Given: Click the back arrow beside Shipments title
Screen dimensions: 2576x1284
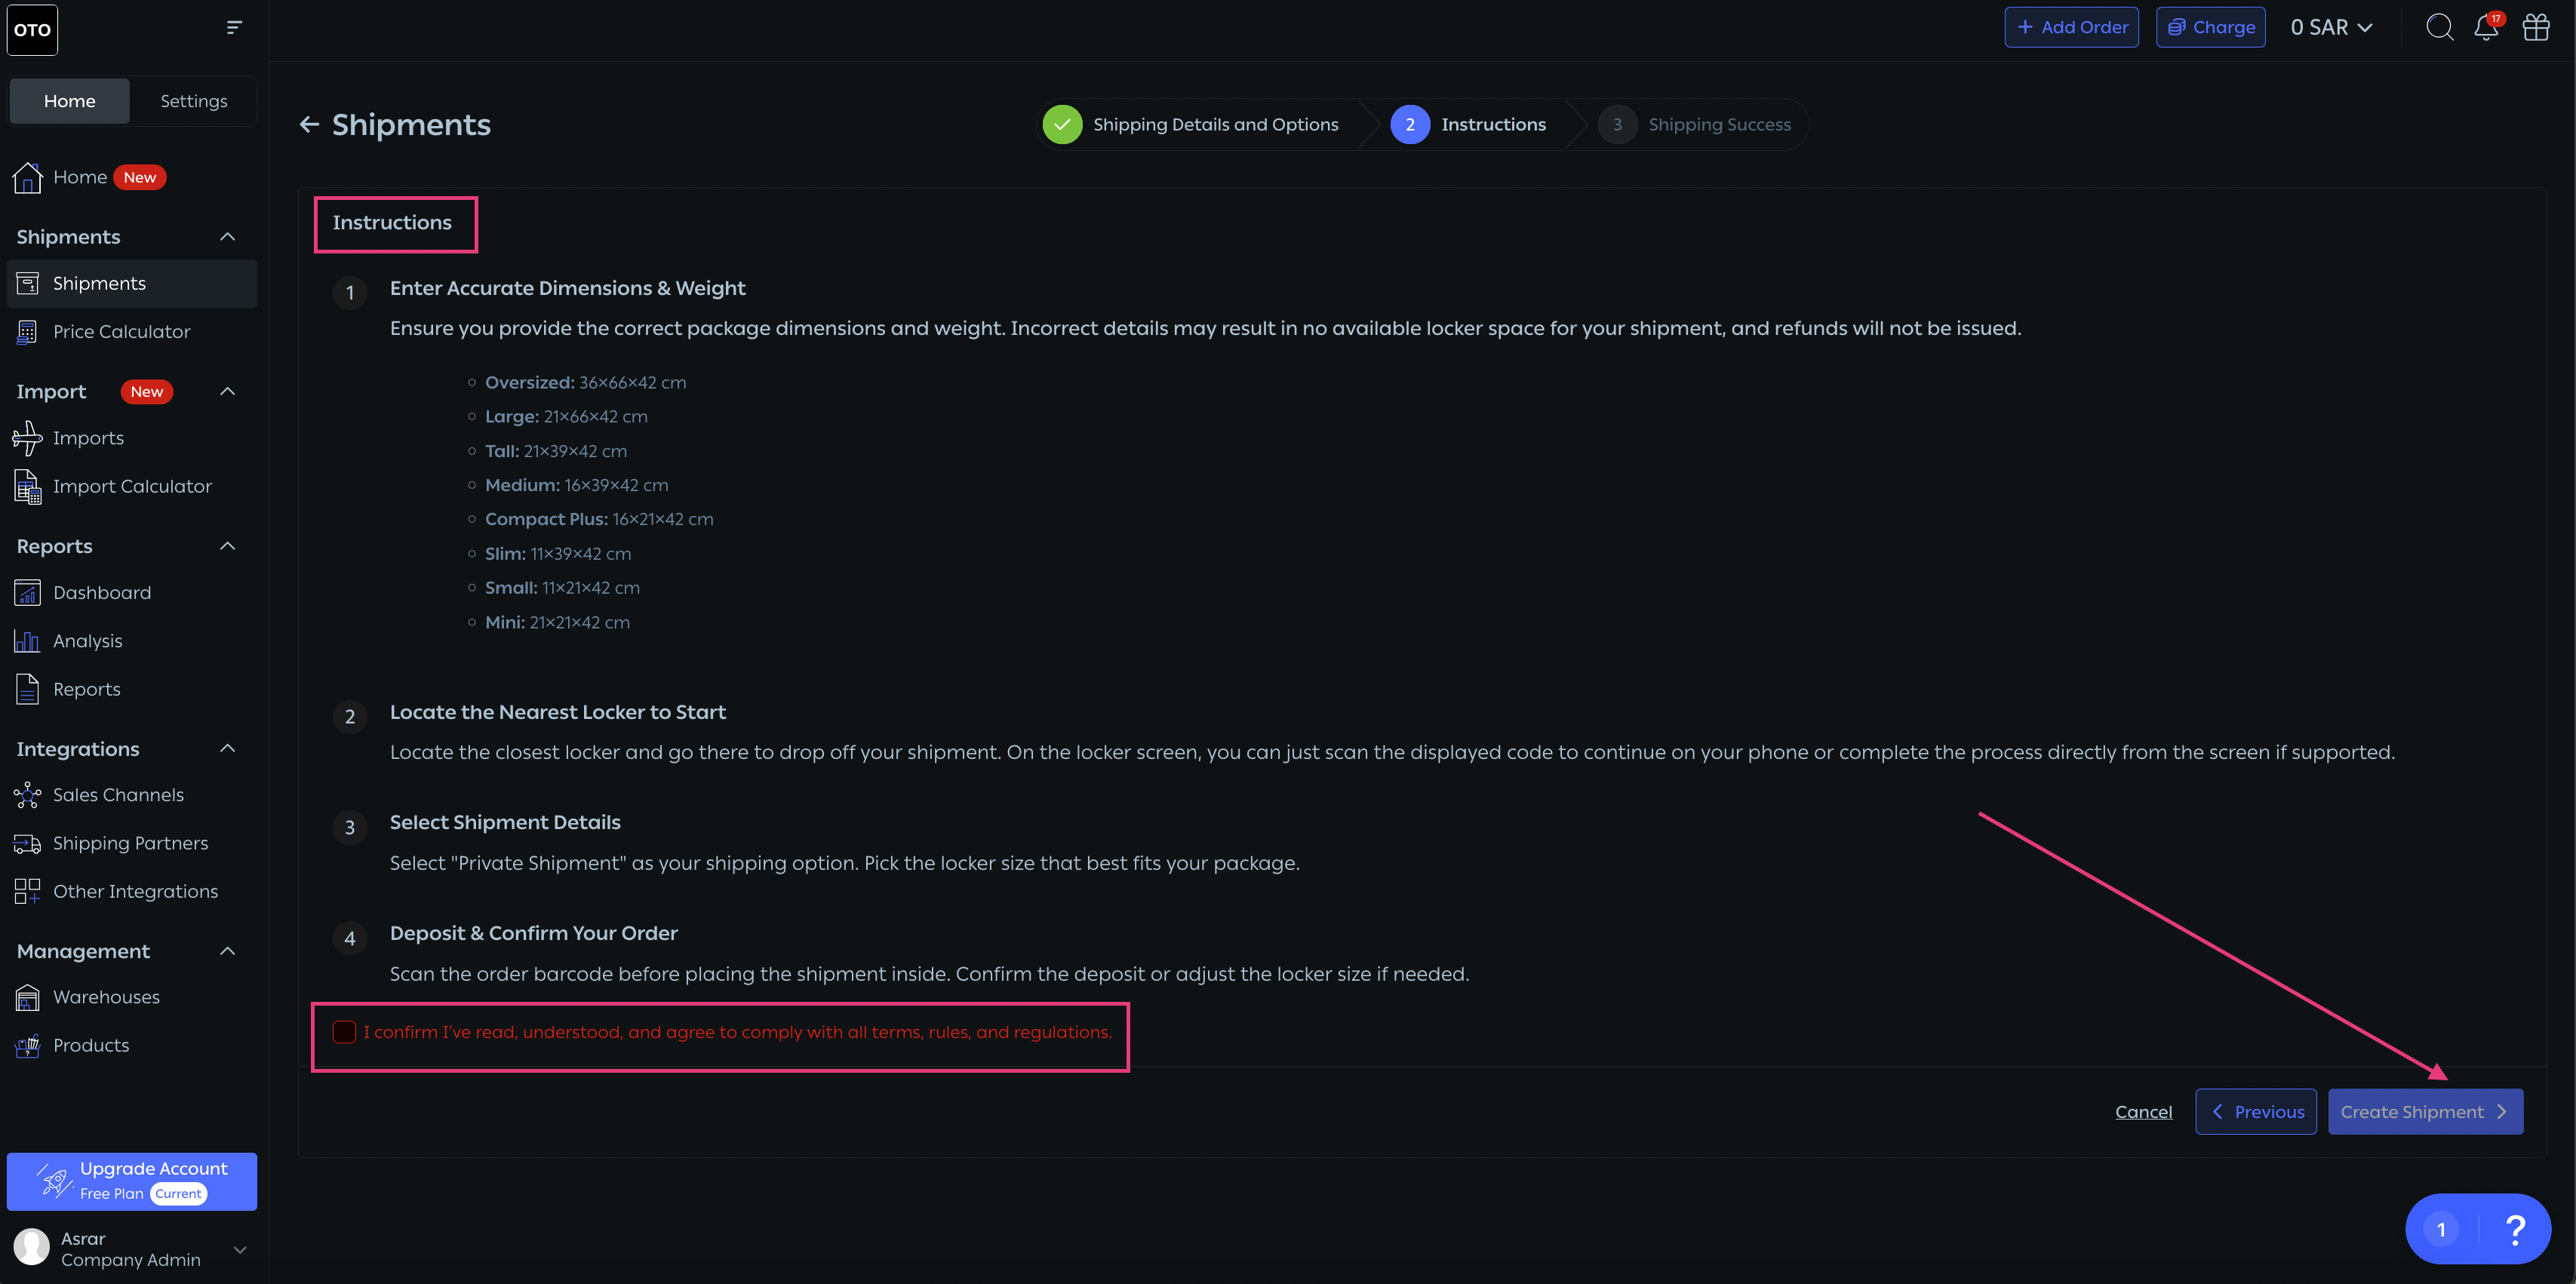Looking at the screenshot, I should tap(309, 124).
